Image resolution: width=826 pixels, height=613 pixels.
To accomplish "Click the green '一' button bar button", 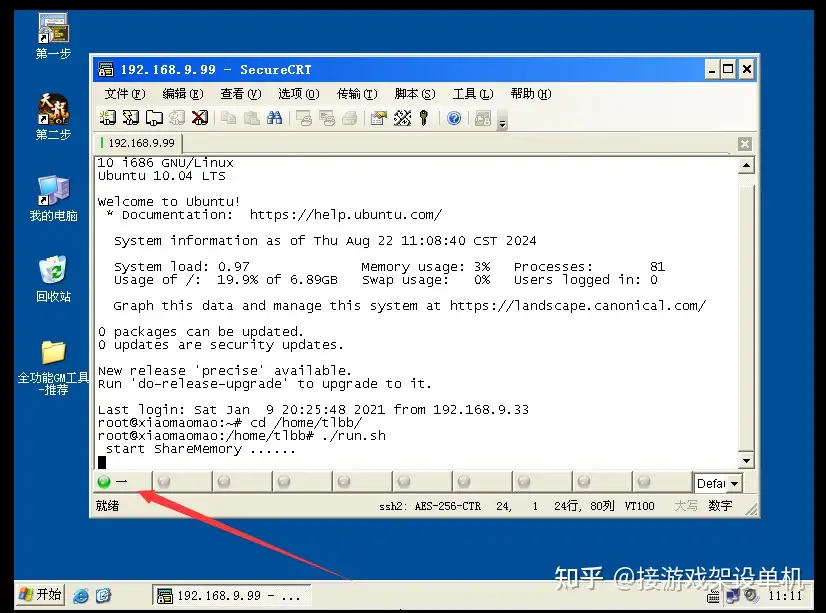I will tap(122, 481).
